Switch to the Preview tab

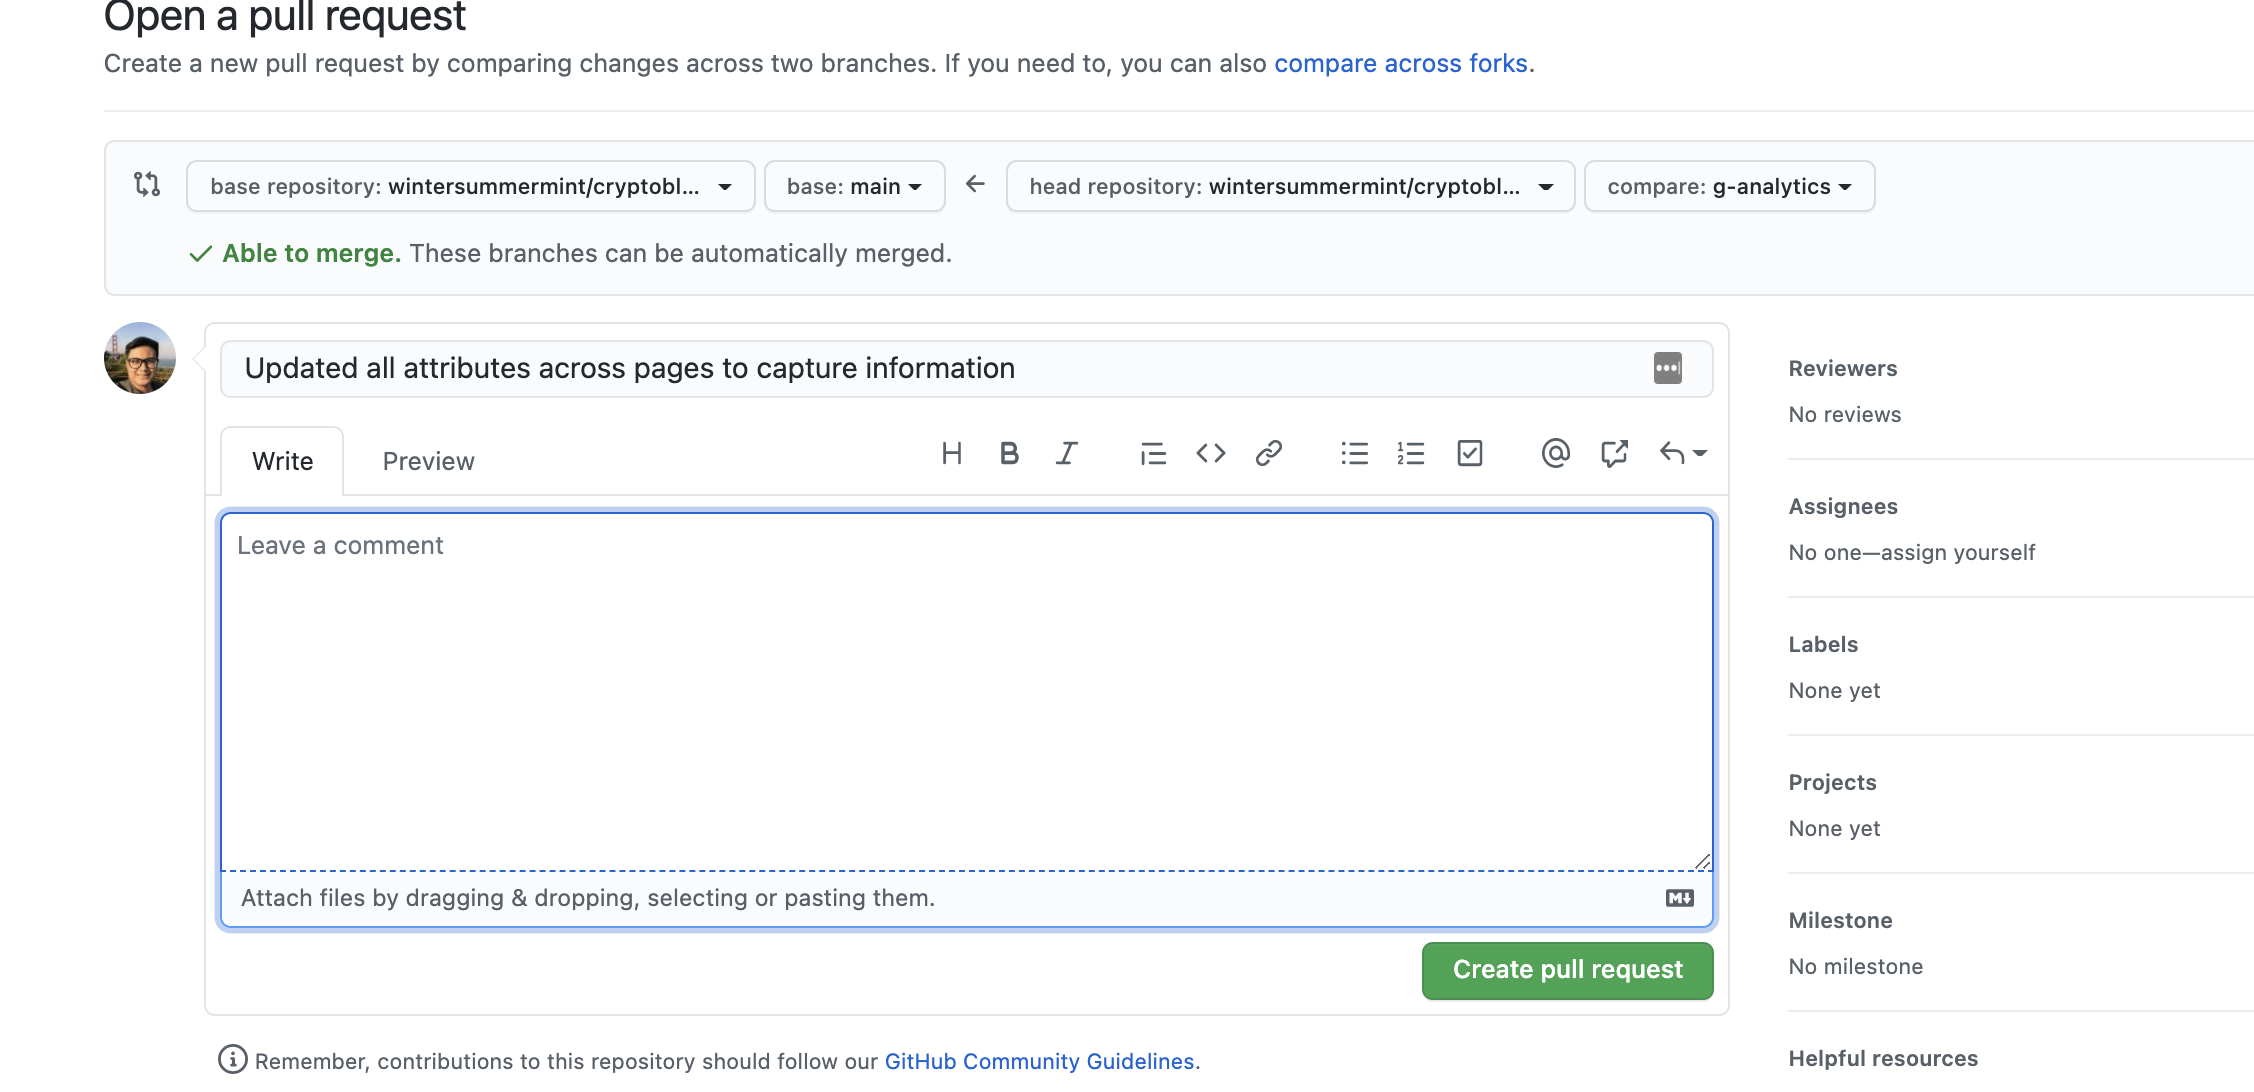(428, 461)
